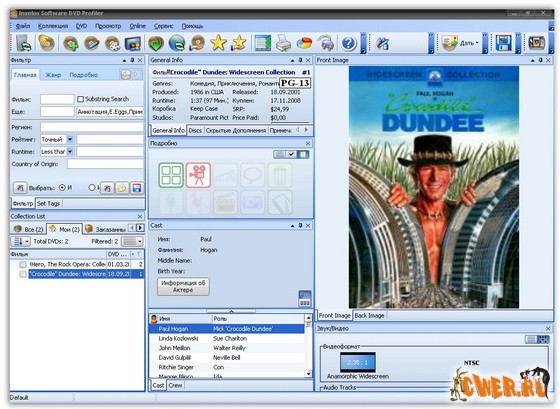Open the Сервис menu
Image resolution: width=560 pixels, height=409 pixels.
[164, 26]
